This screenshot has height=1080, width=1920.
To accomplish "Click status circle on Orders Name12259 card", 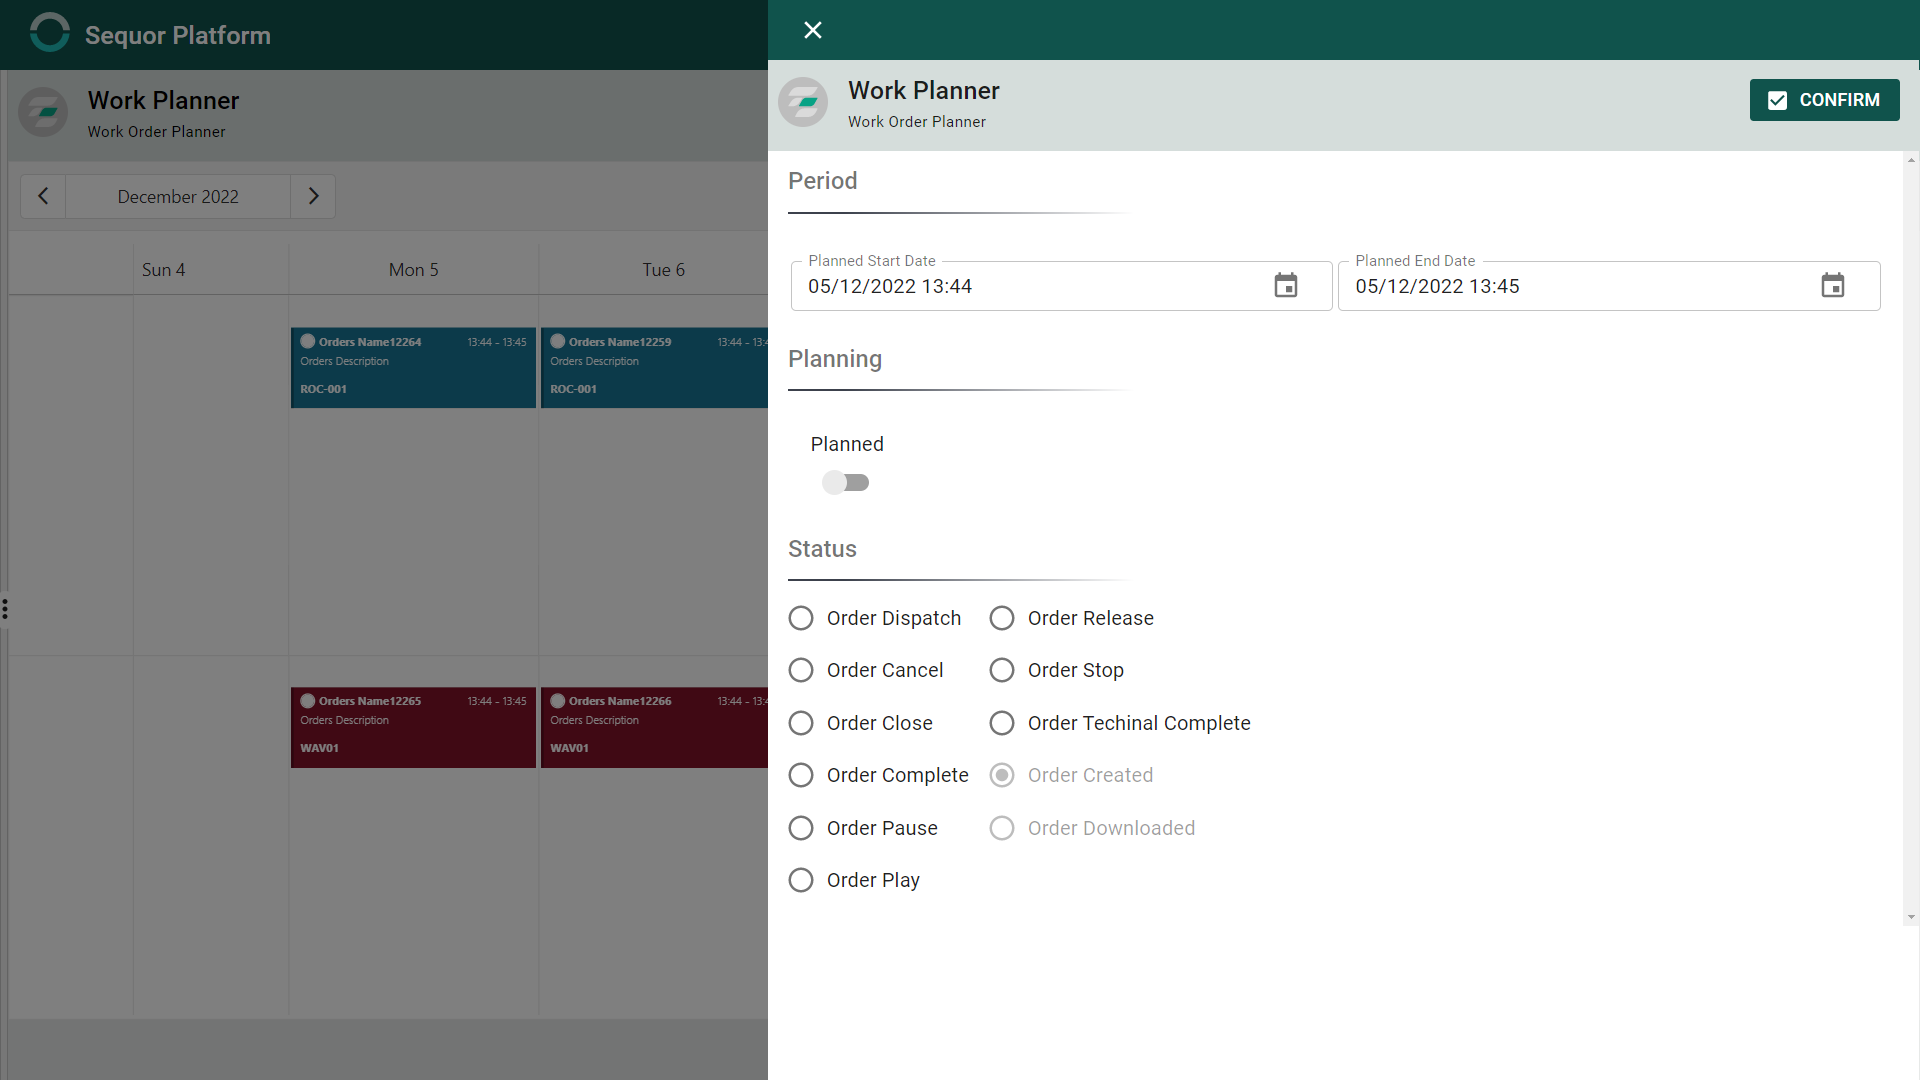I will (558, 341).
